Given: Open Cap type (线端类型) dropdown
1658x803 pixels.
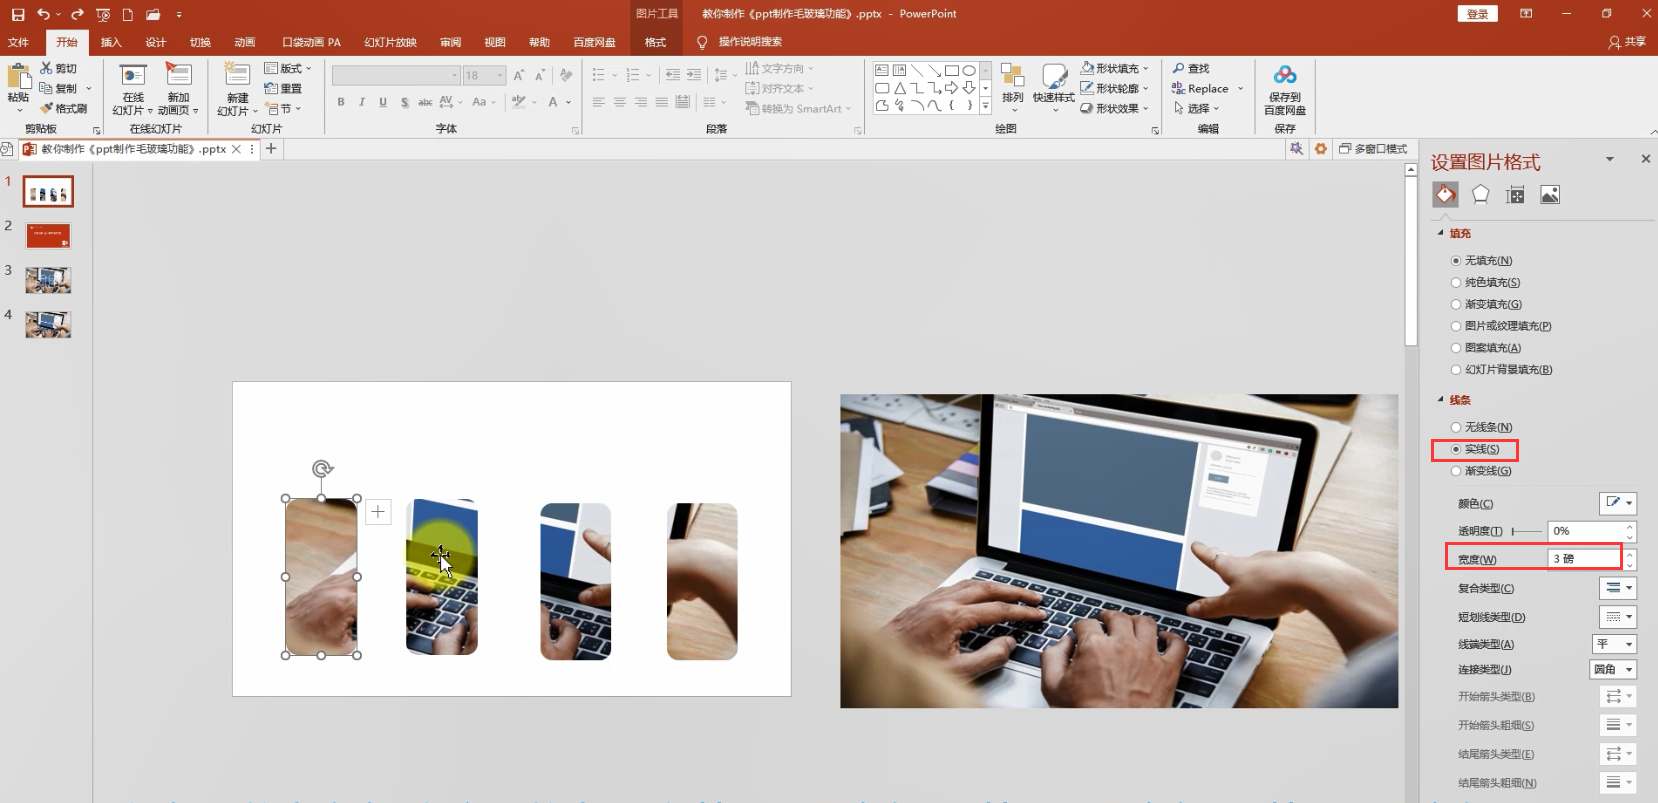Looking at the screenshot, I should click(1614, 644).
